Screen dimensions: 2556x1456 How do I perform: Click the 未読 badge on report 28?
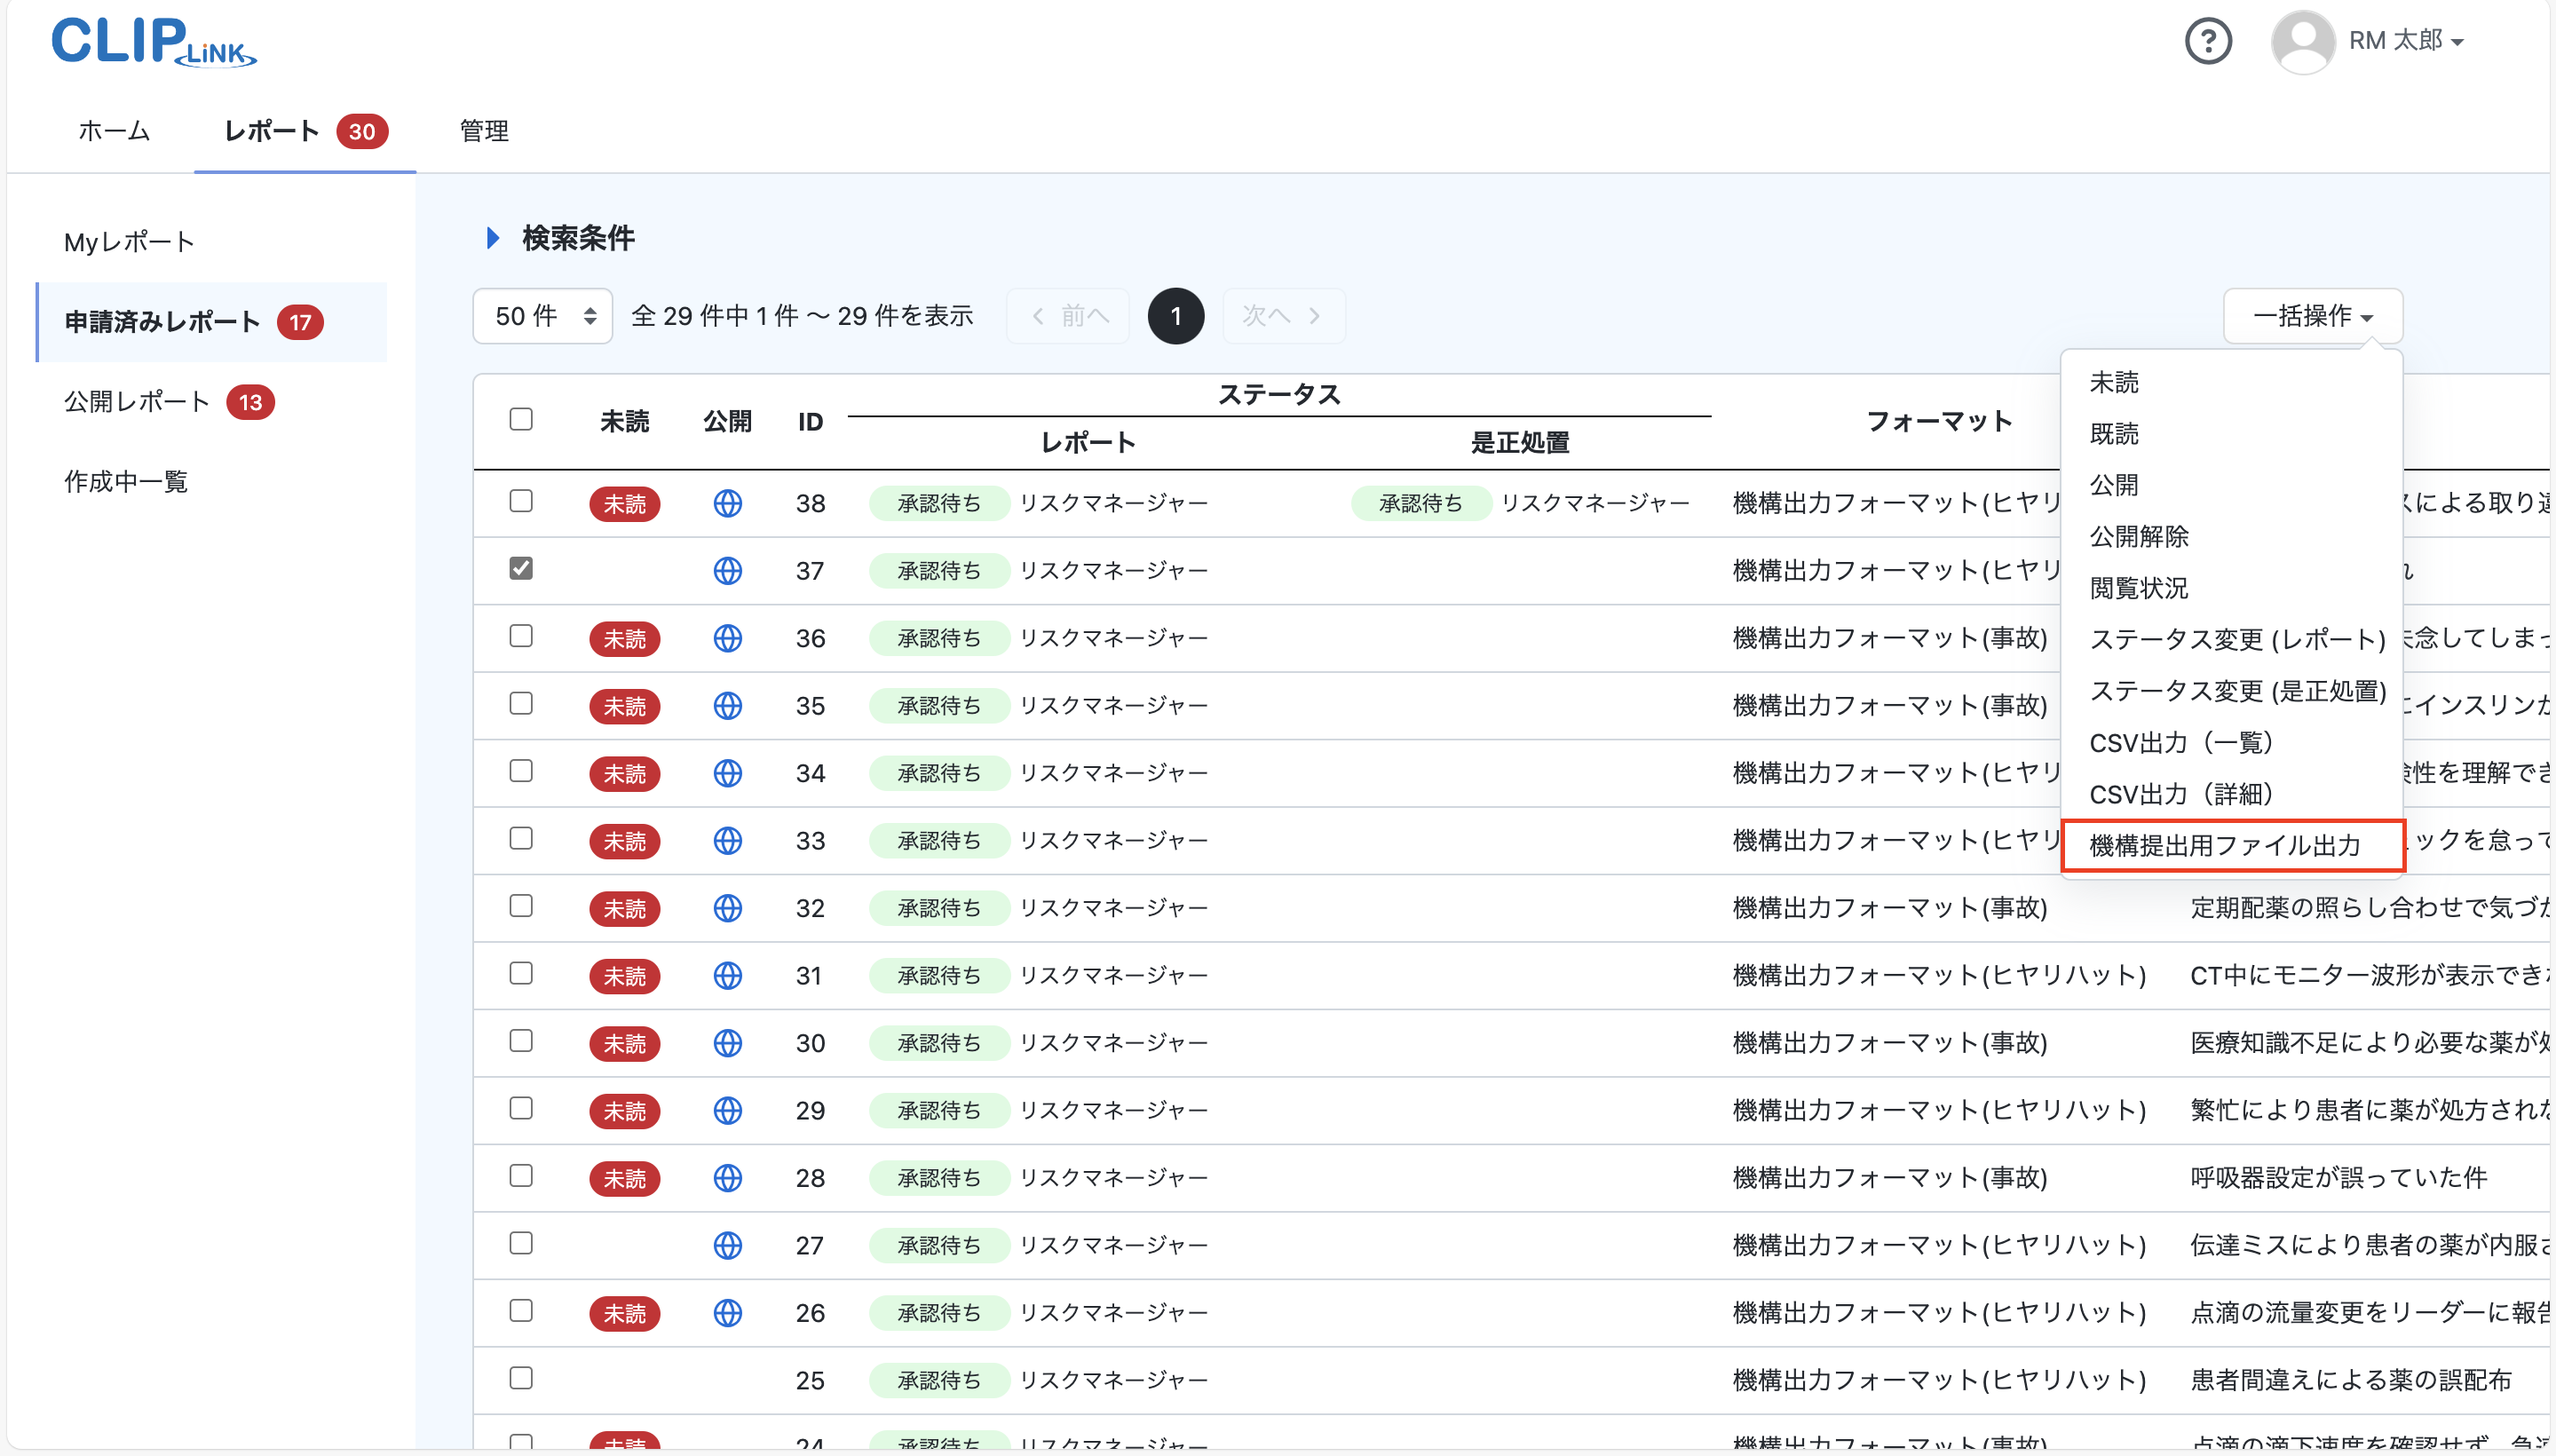pyautogui.click(x=625, y=1178)
